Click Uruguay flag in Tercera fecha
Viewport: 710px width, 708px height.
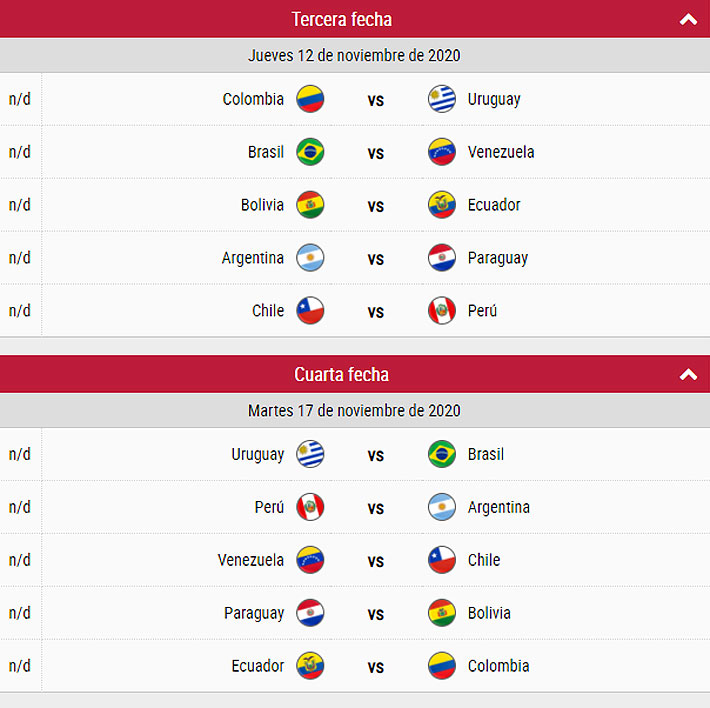441,99
